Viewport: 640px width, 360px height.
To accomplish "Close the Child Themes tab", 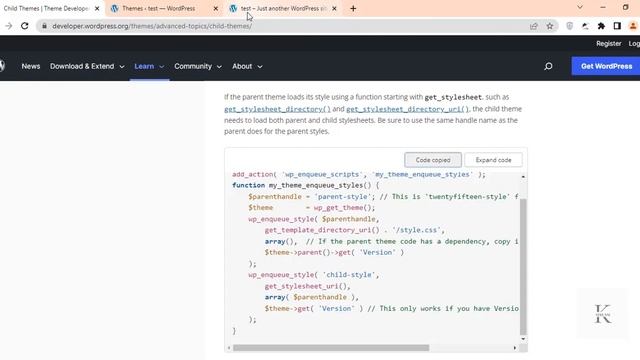I will [x=97, y=9].
